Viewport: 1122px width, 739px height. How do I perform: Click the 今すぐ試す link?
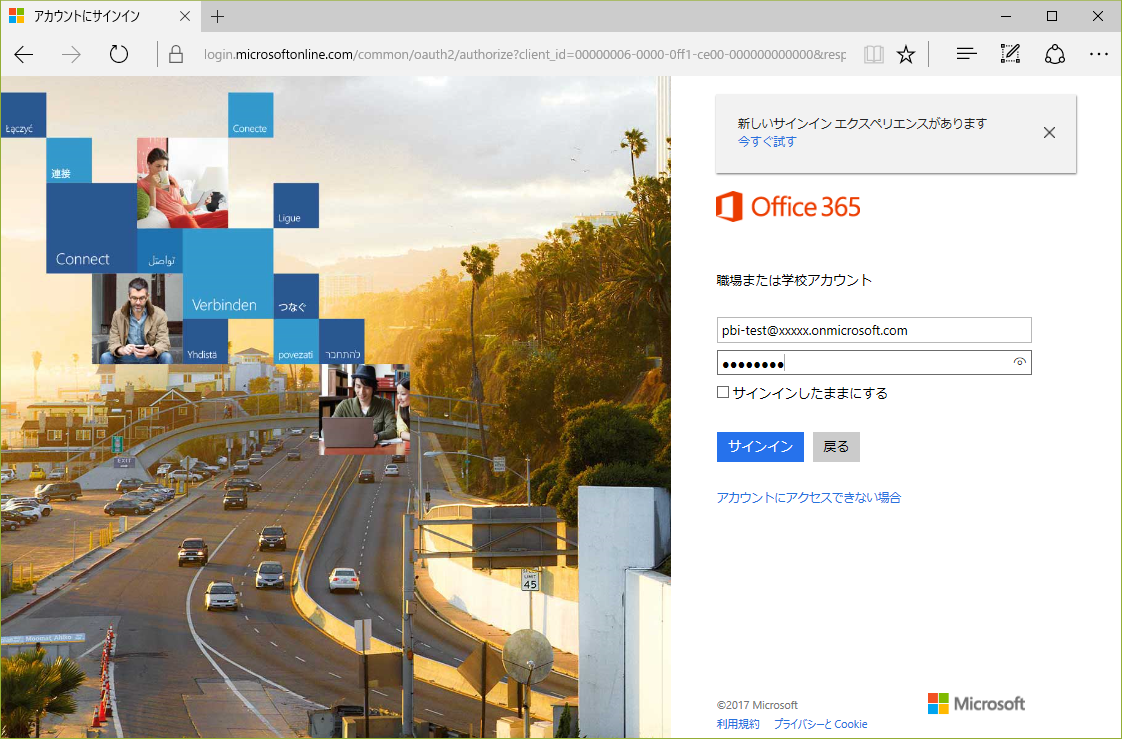(x=766, y=142)
